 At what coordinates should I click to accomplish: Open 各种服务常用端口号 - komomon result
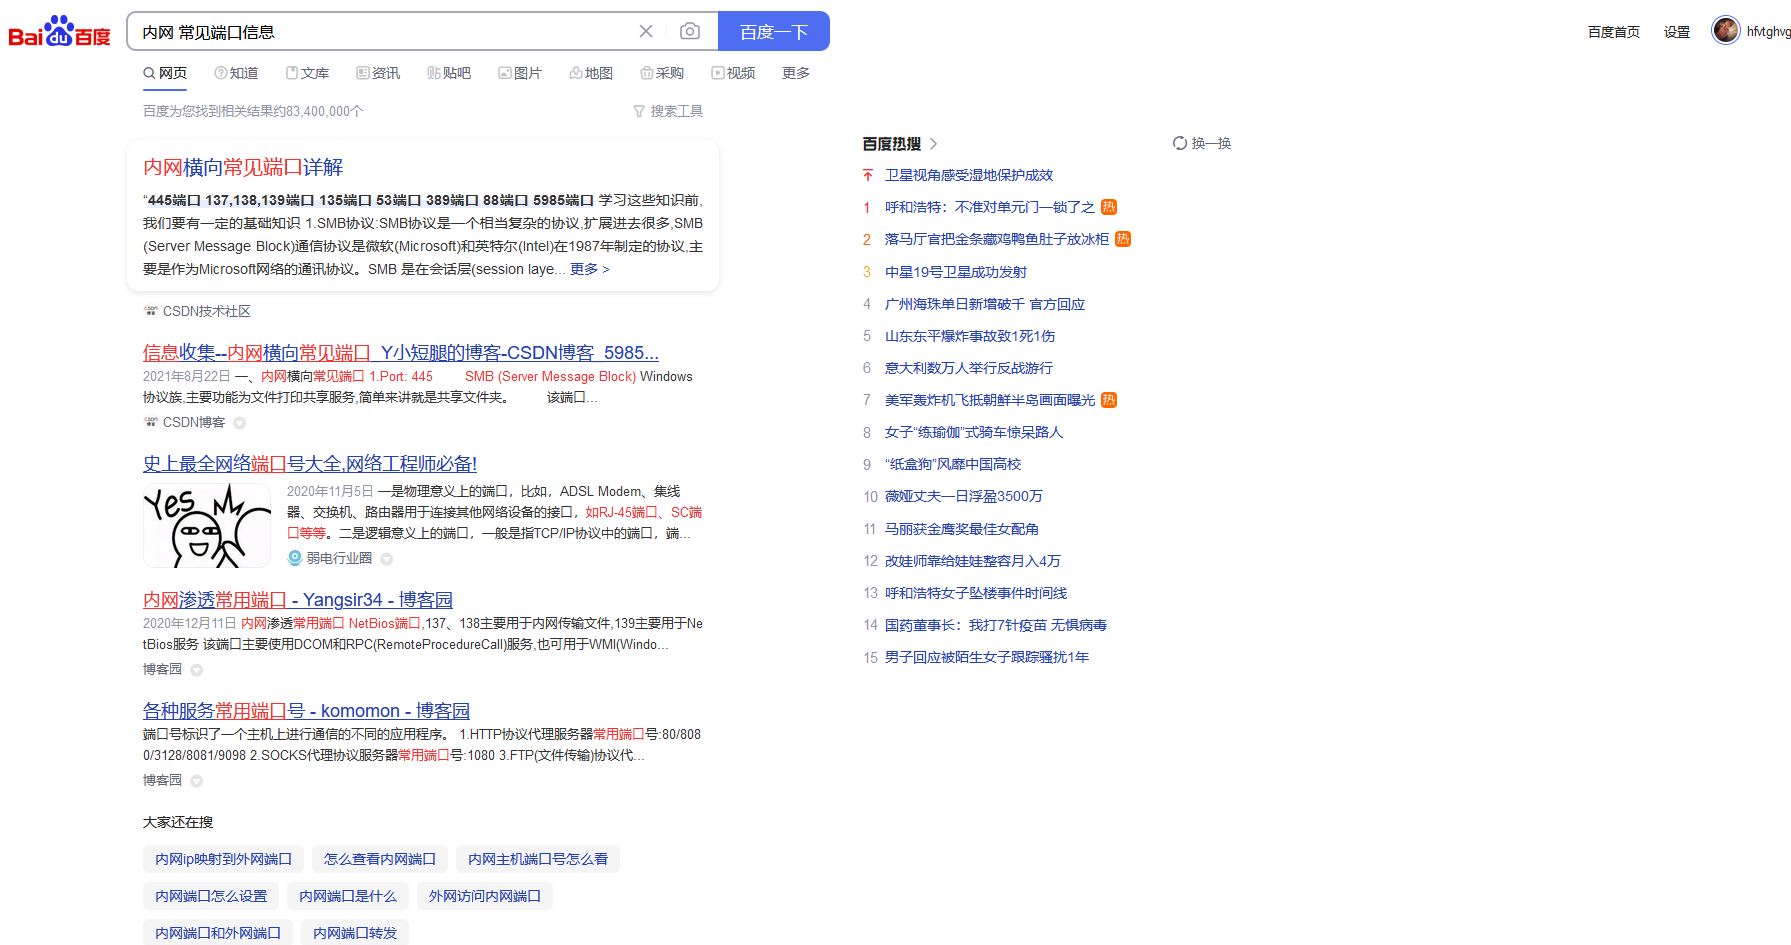[x=306, y=710]
